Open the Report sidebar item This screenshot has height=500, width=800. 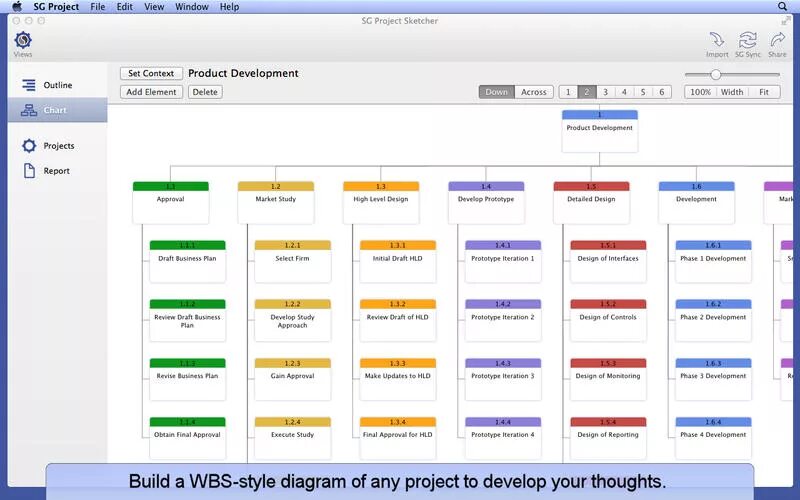pyautogui.click(x=57, y=171)
